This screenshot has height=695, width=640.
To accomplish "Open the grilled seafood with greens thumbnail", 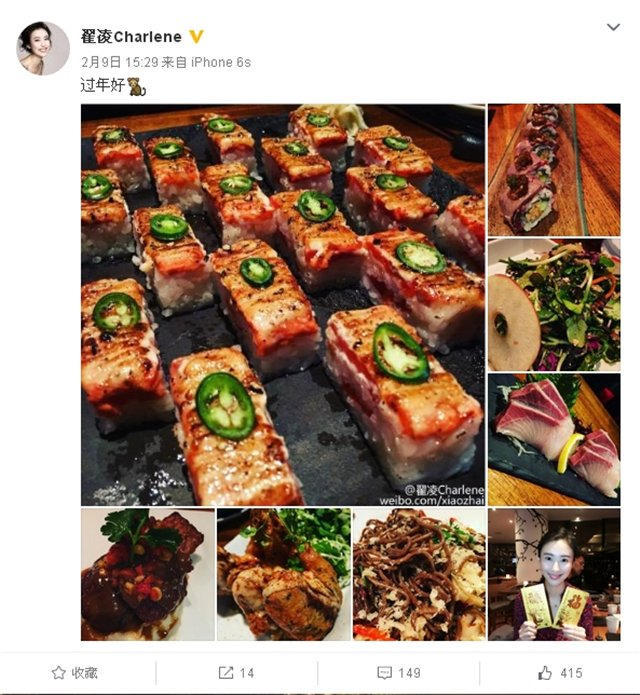I will (283, 574).
